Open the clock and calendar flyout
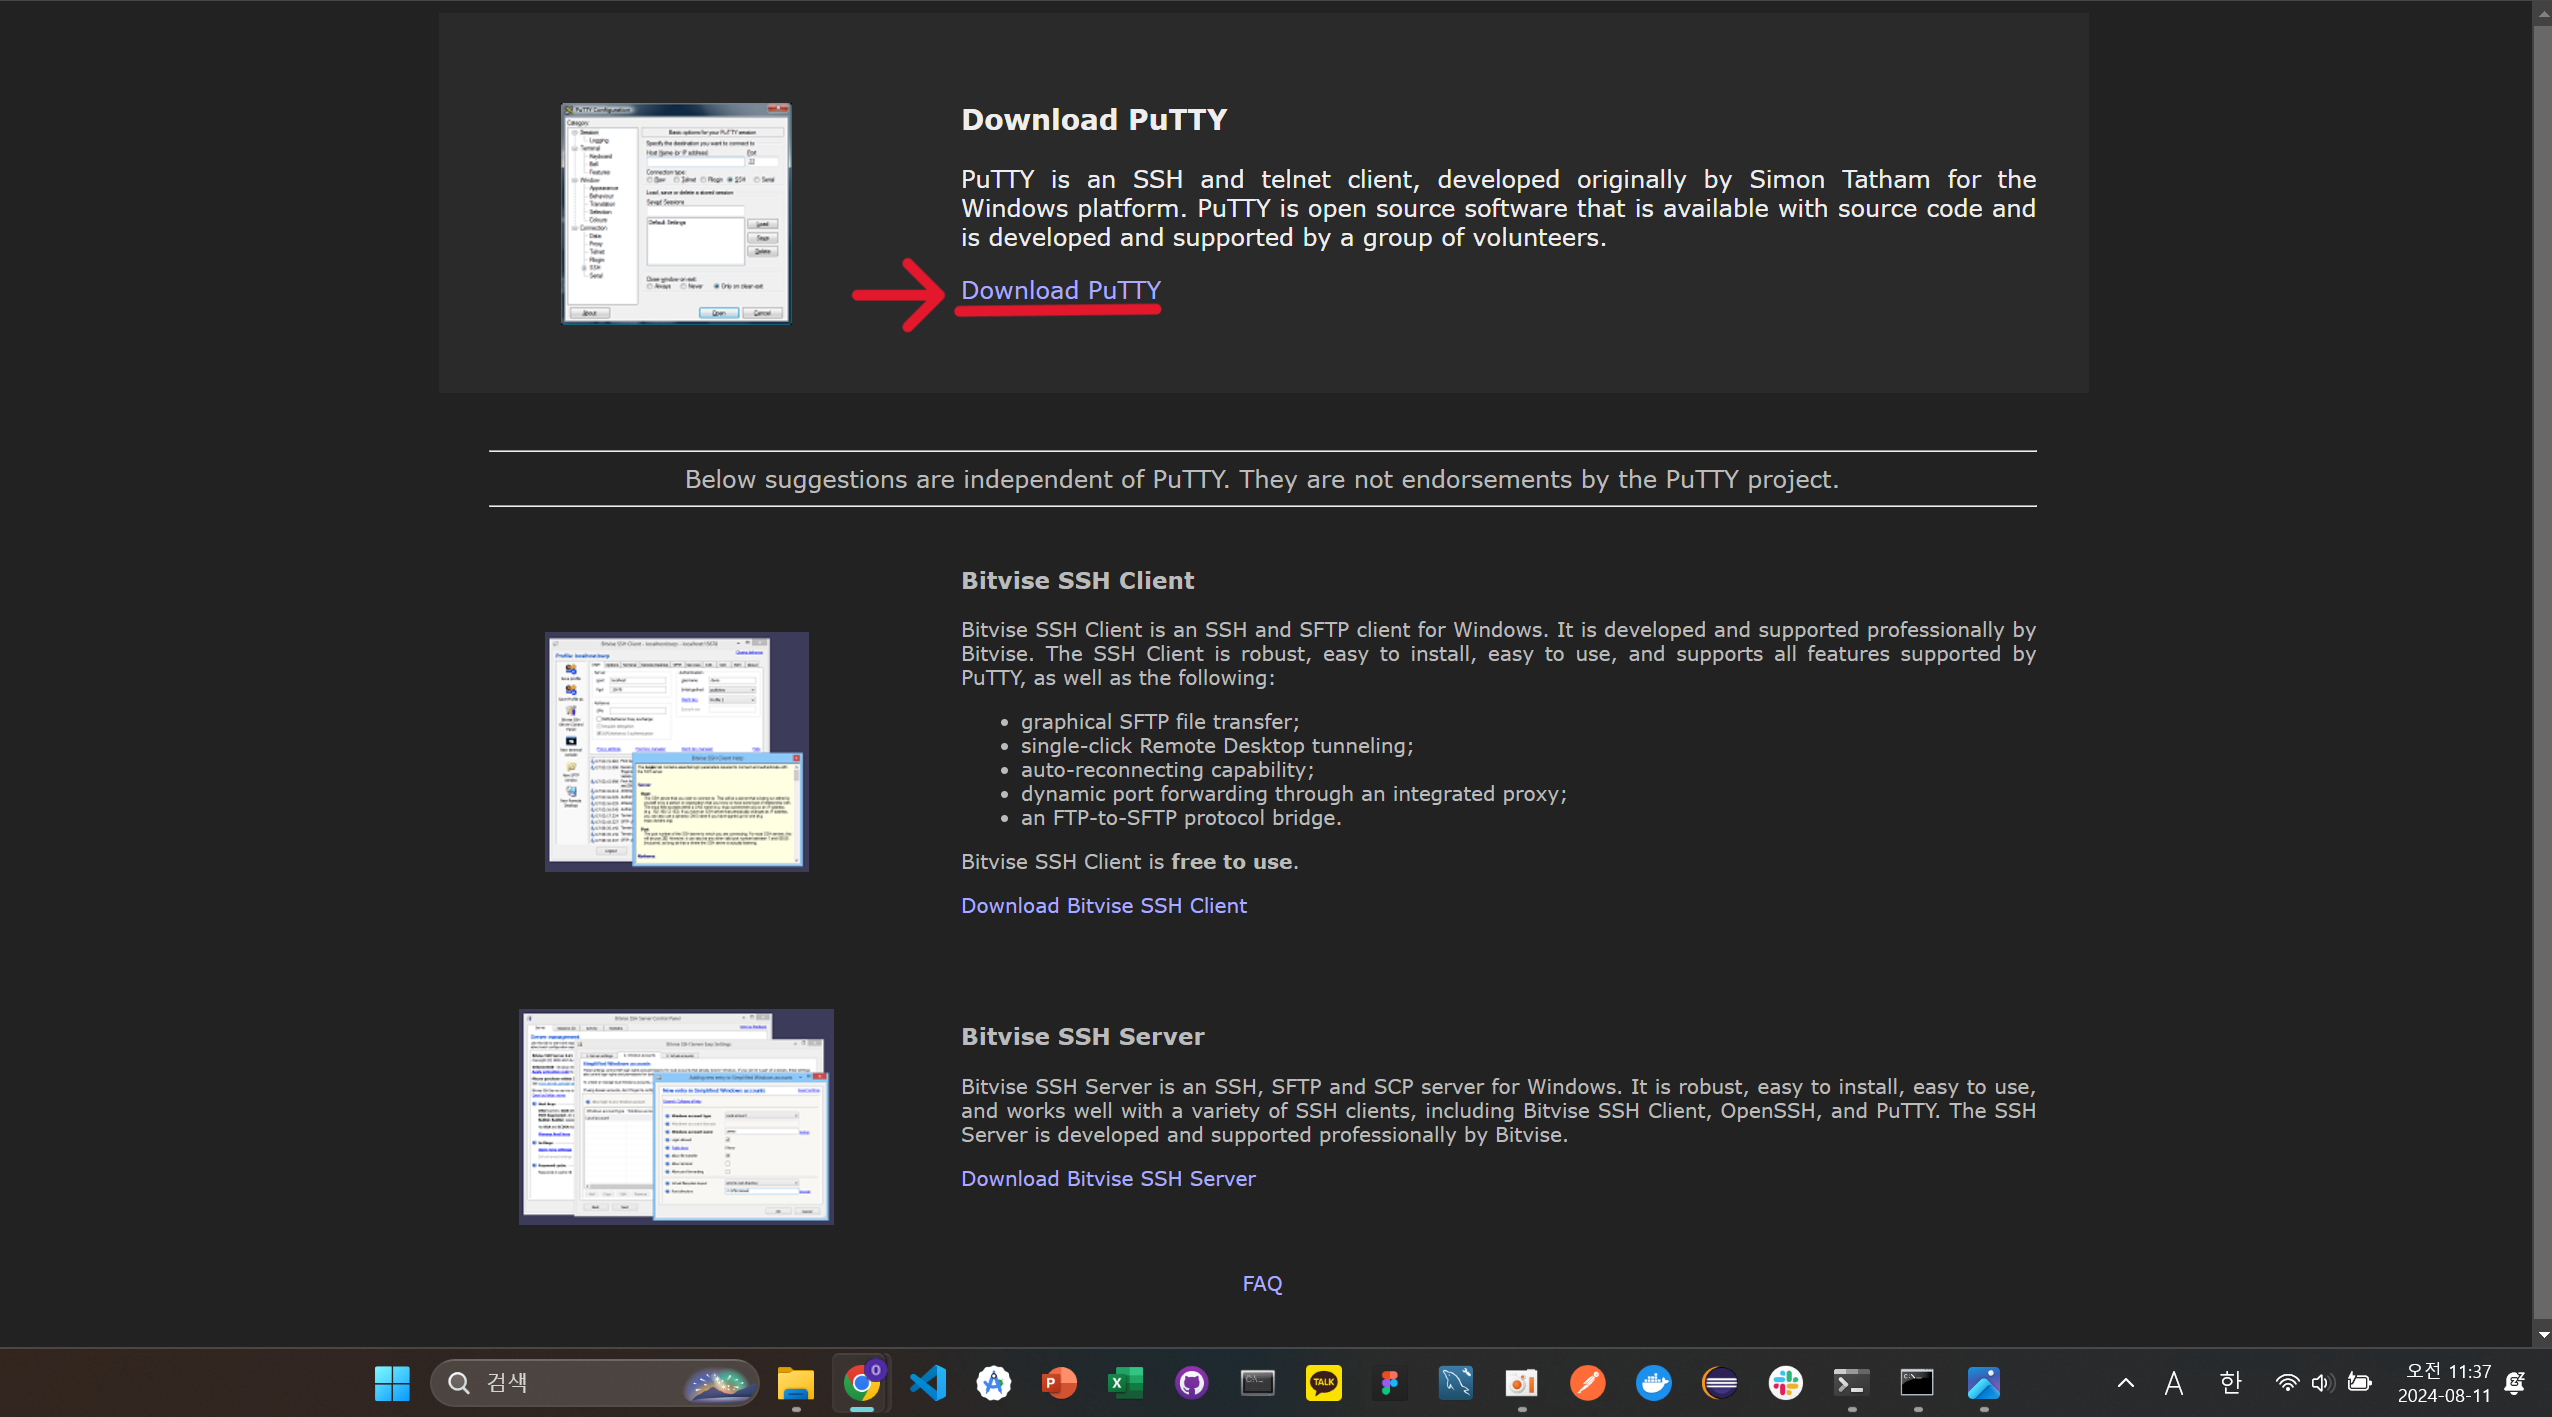 2443,1383
